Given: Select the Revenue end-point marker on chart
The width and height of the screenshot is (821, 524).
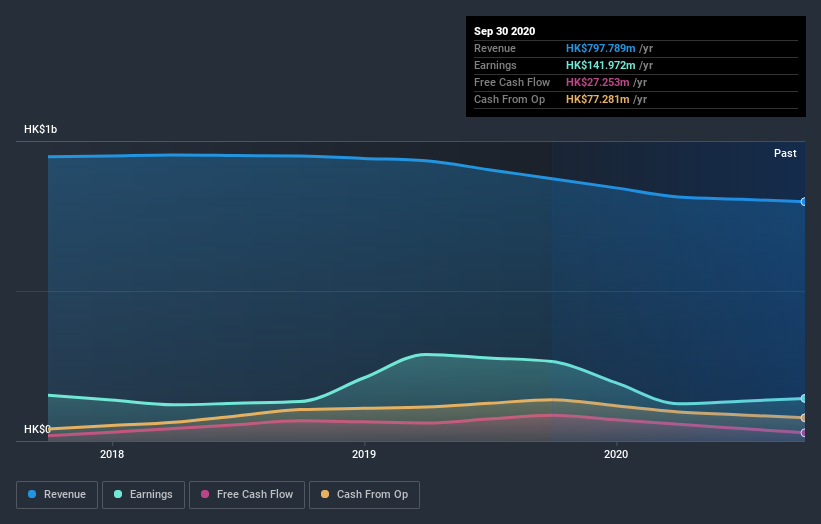Looking at the screenshot, I should click(x=804, y=202).
